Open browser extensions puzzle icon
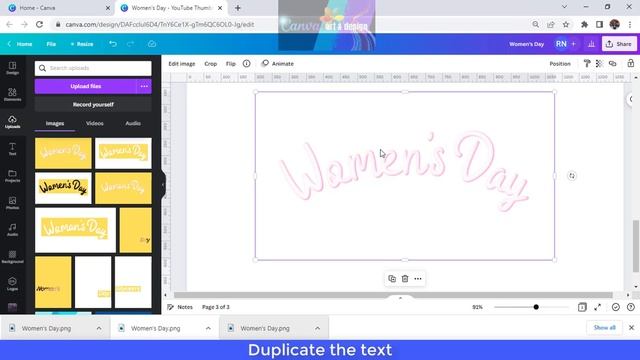This screenshot has height=360, width=640. click(x=584, y=24)
